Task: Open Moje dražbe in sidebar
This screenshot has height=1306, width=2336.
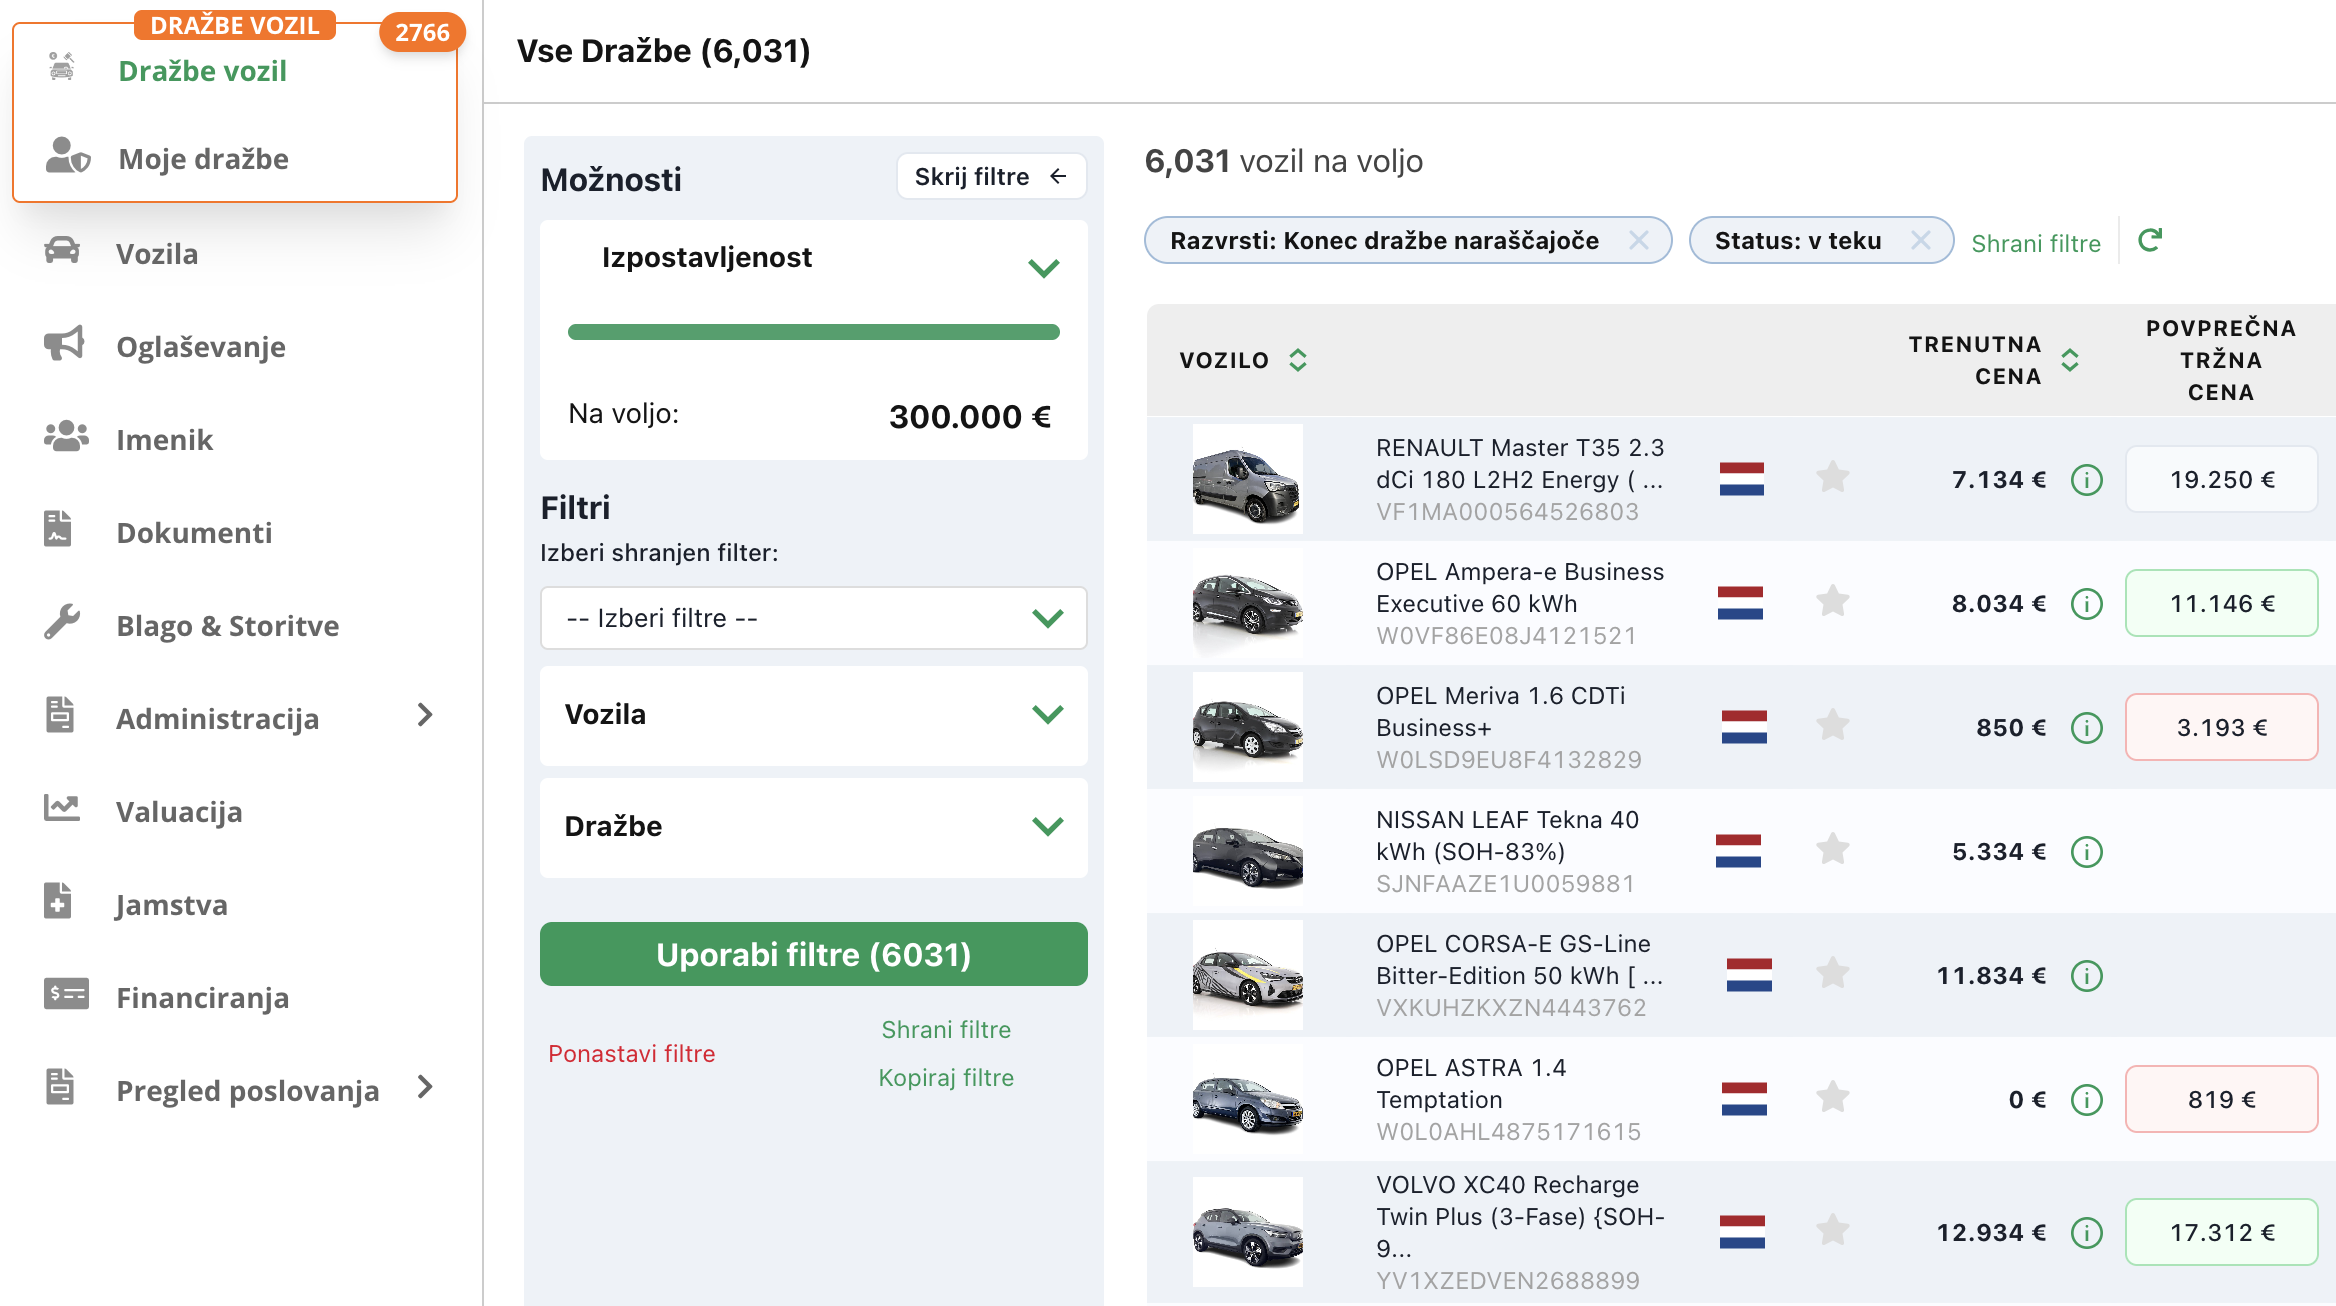Action: click(x=203, y=158)
